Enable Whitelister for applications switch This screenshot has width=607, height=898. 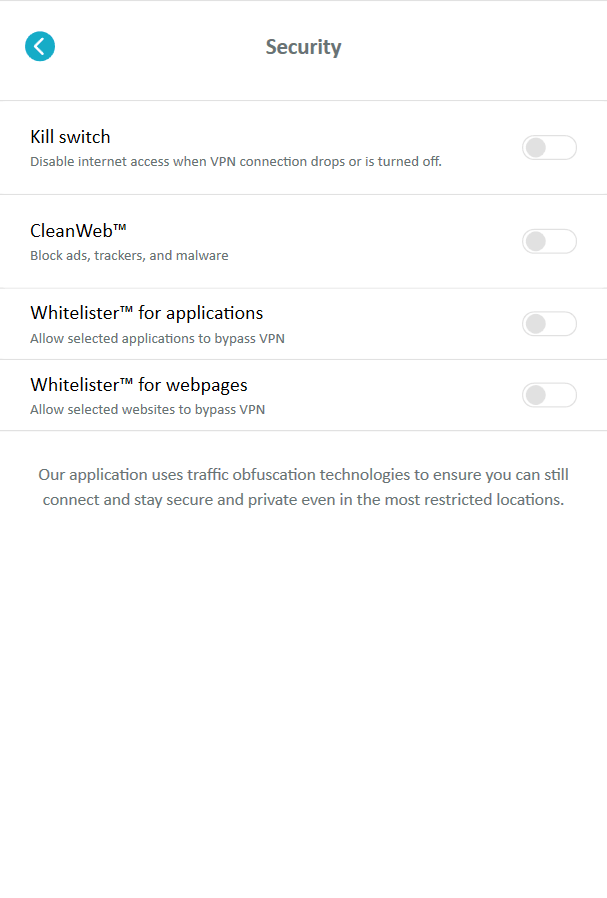pos(549,324)
